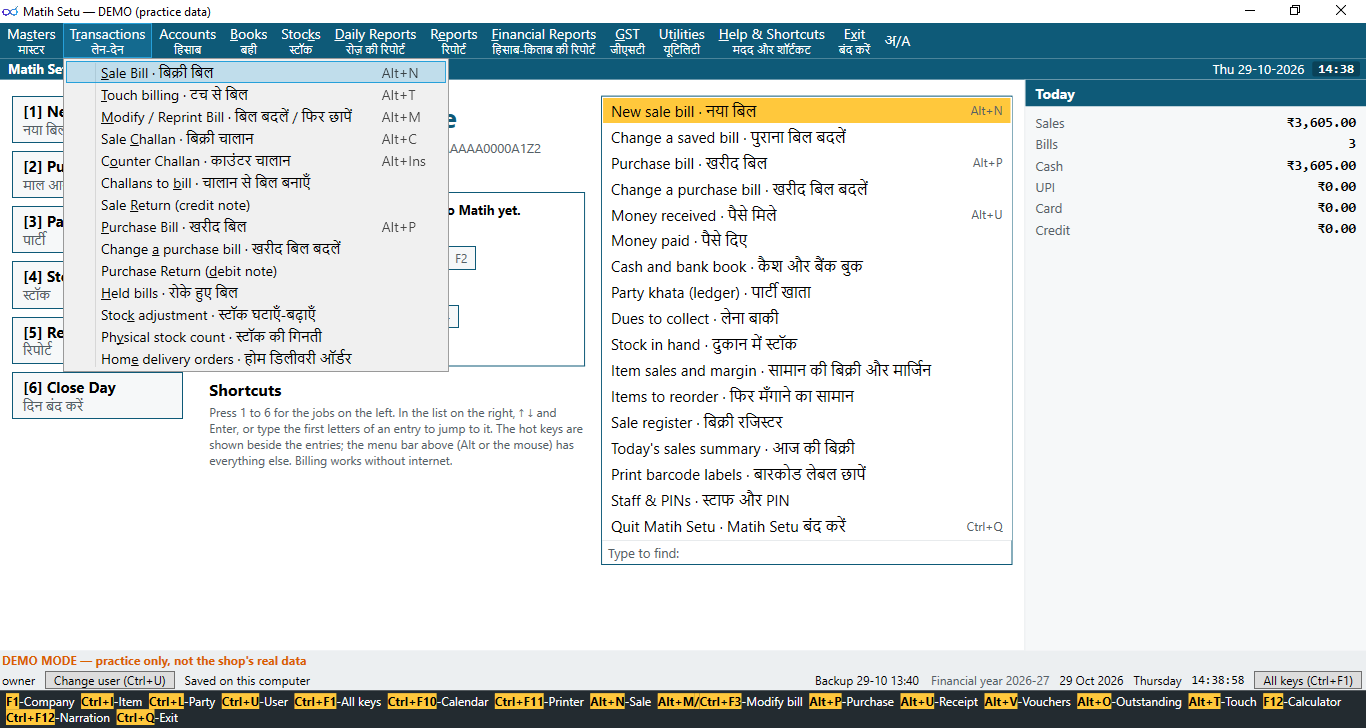Choose Challans to bill entry
Viewport: 1366px width, 728px height.
pyautogui.click(x=257, y=183)
